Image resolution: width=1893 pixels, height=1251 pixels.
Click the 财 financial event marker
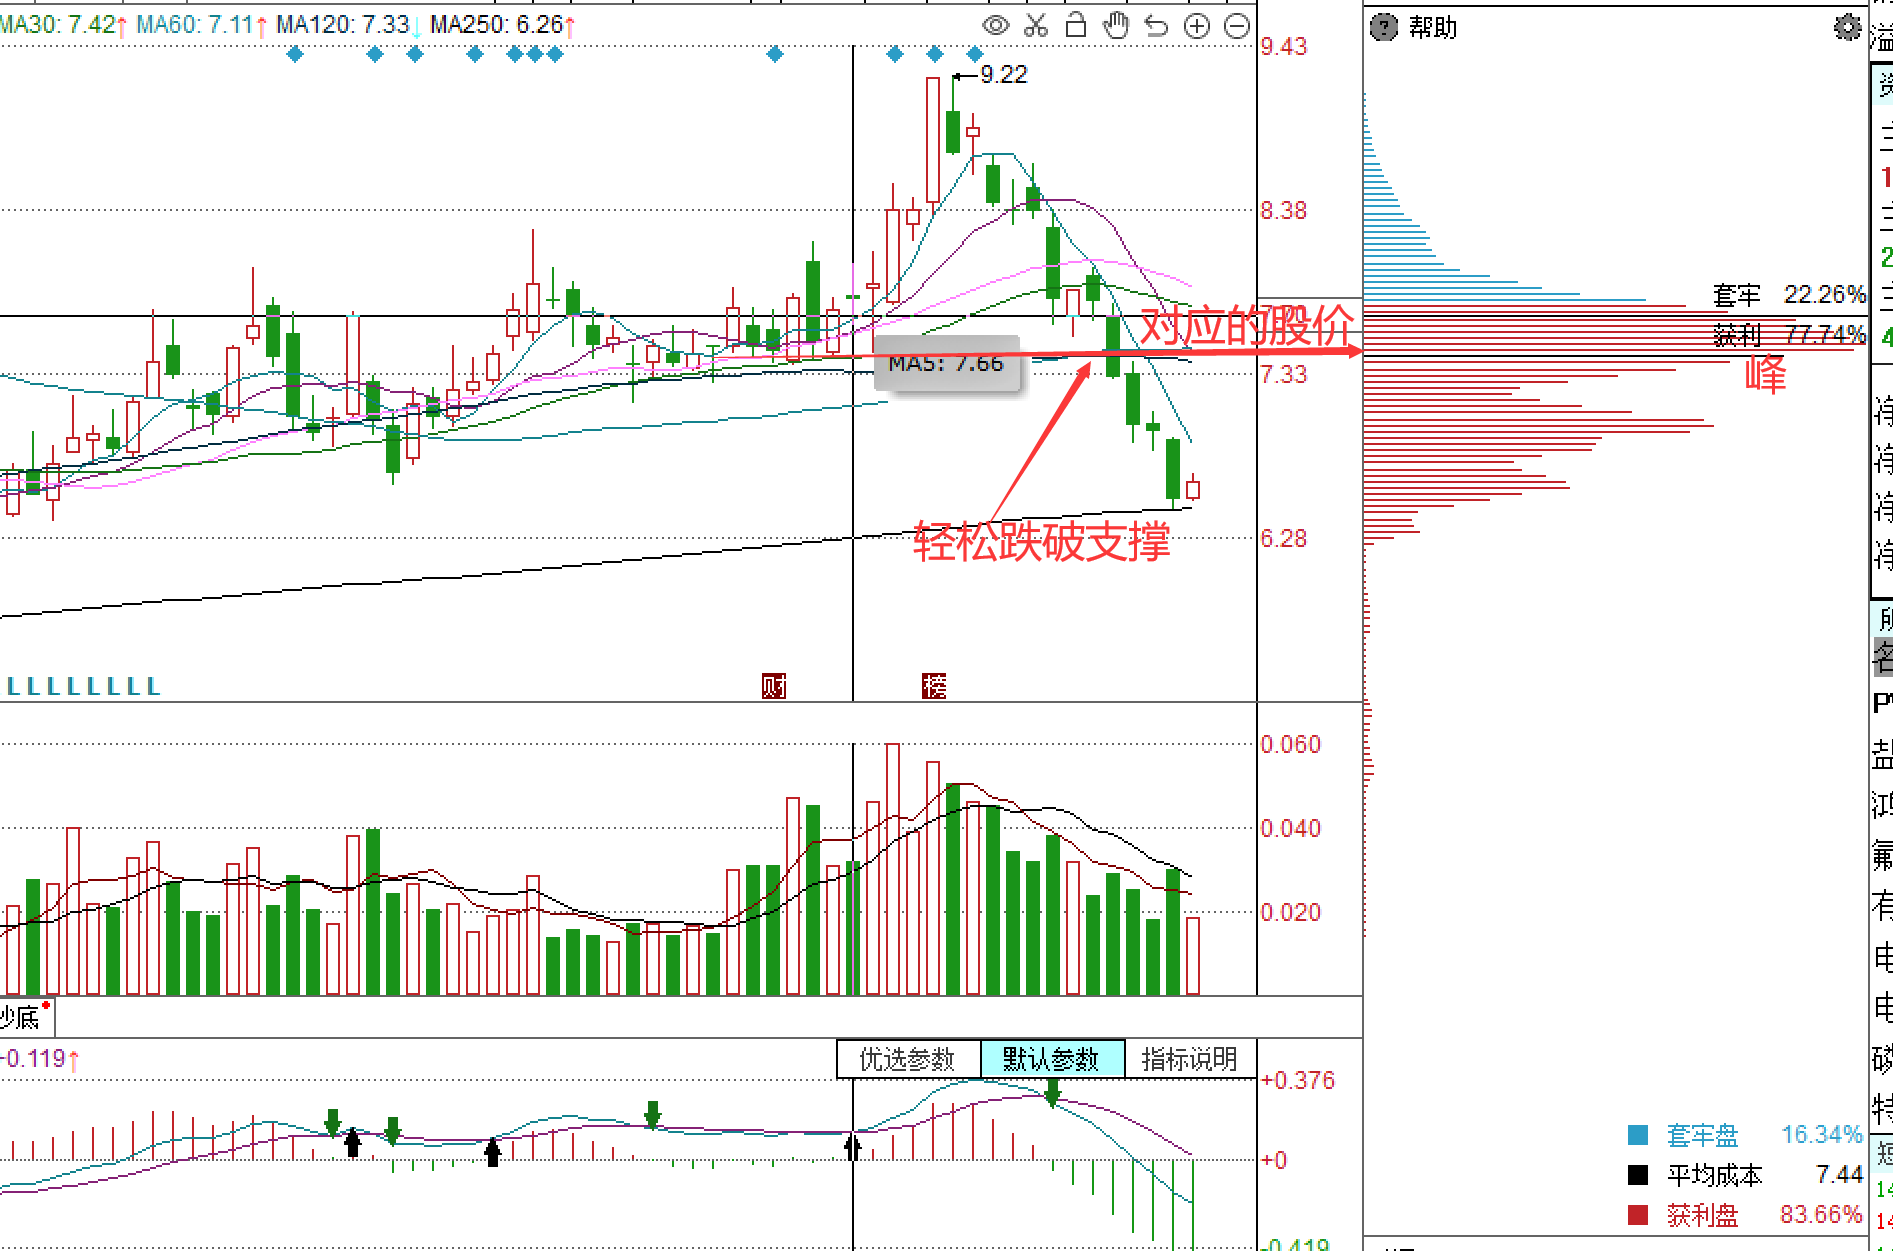pyautogui.click(x=774, y=686)
